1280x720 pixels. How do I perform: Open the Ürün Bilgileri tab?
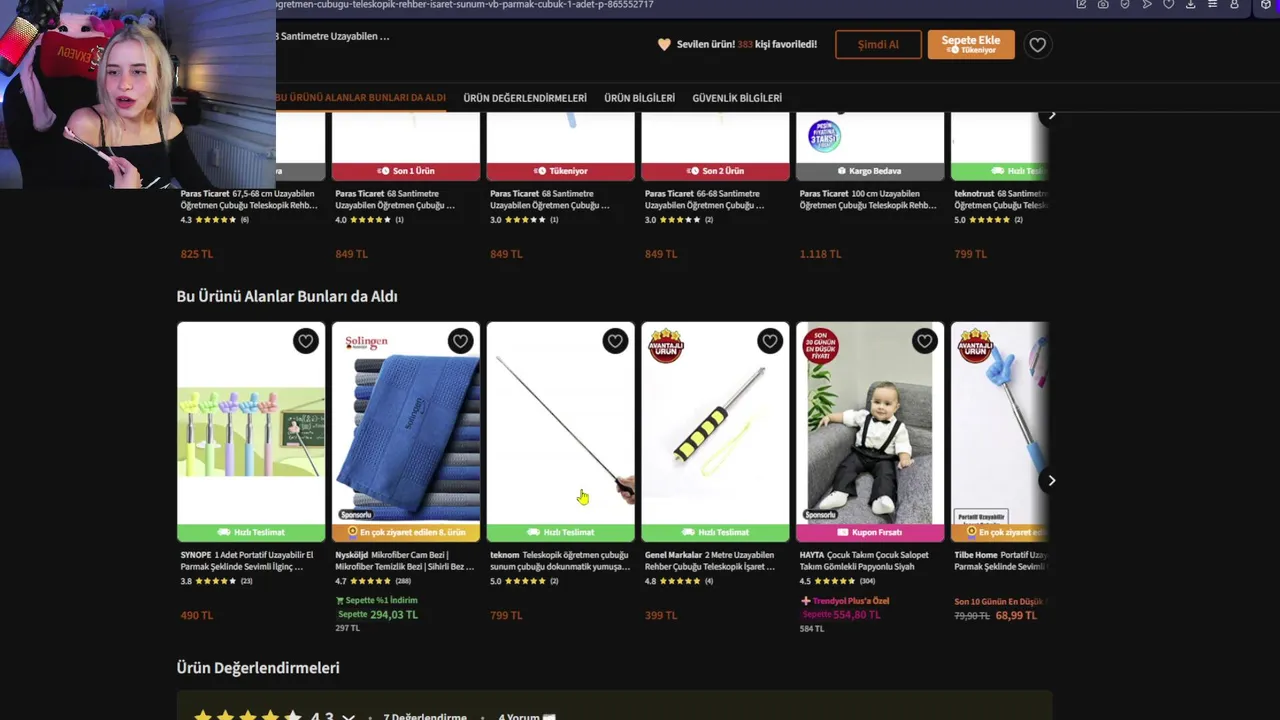[x=639, y=98]
